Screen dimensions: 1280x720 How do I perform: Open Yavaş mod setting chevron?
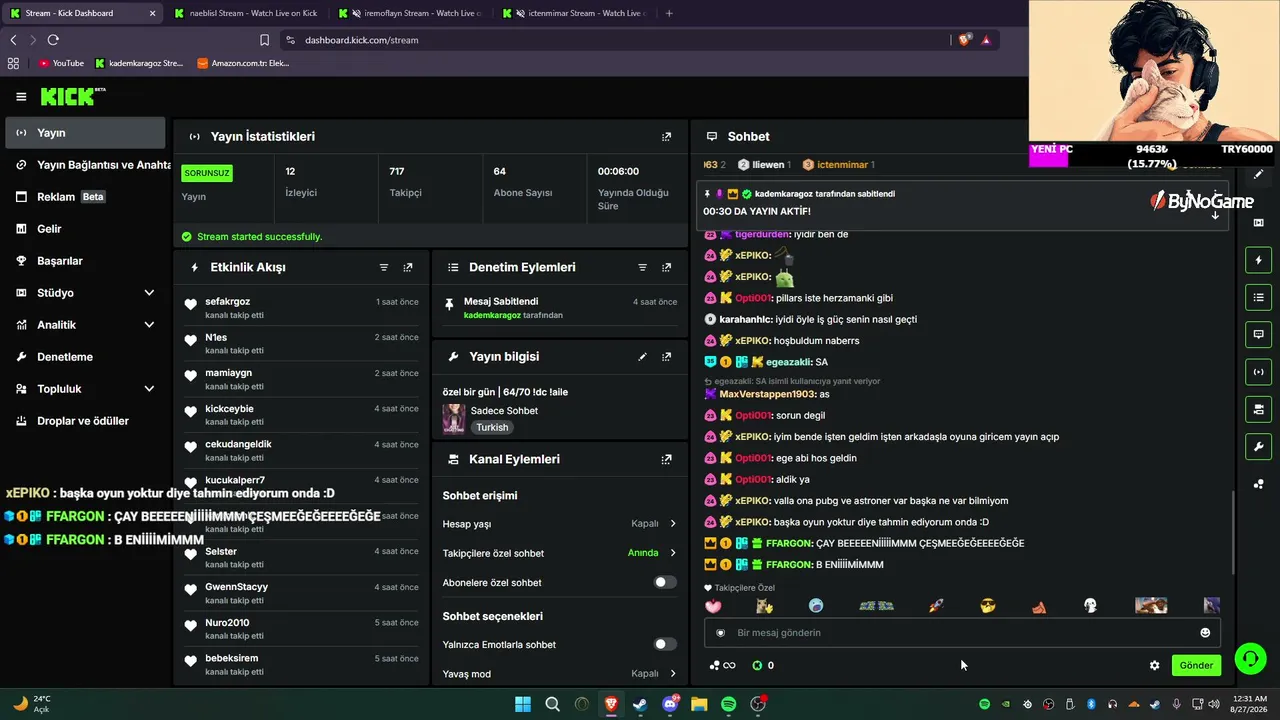click(x=673, y=674)
